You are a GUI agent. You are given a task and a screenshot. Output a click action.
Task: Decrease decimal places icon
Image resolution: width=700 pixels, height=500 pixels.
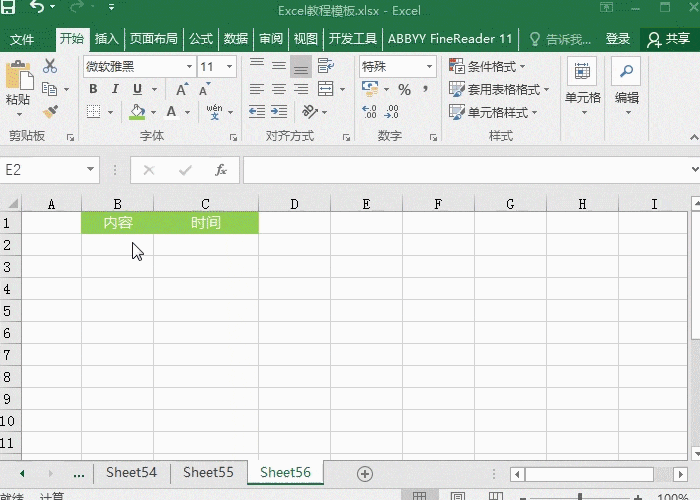pos(391,112)
